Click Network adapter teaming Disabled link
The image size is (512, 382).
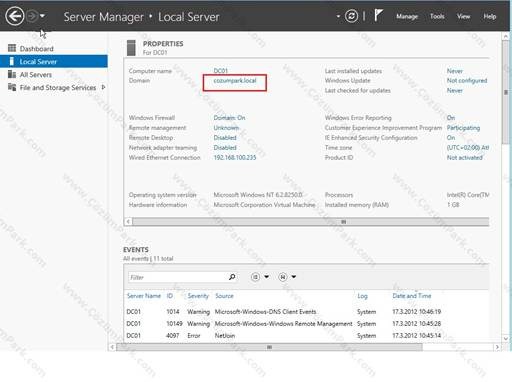pos(225,148)
